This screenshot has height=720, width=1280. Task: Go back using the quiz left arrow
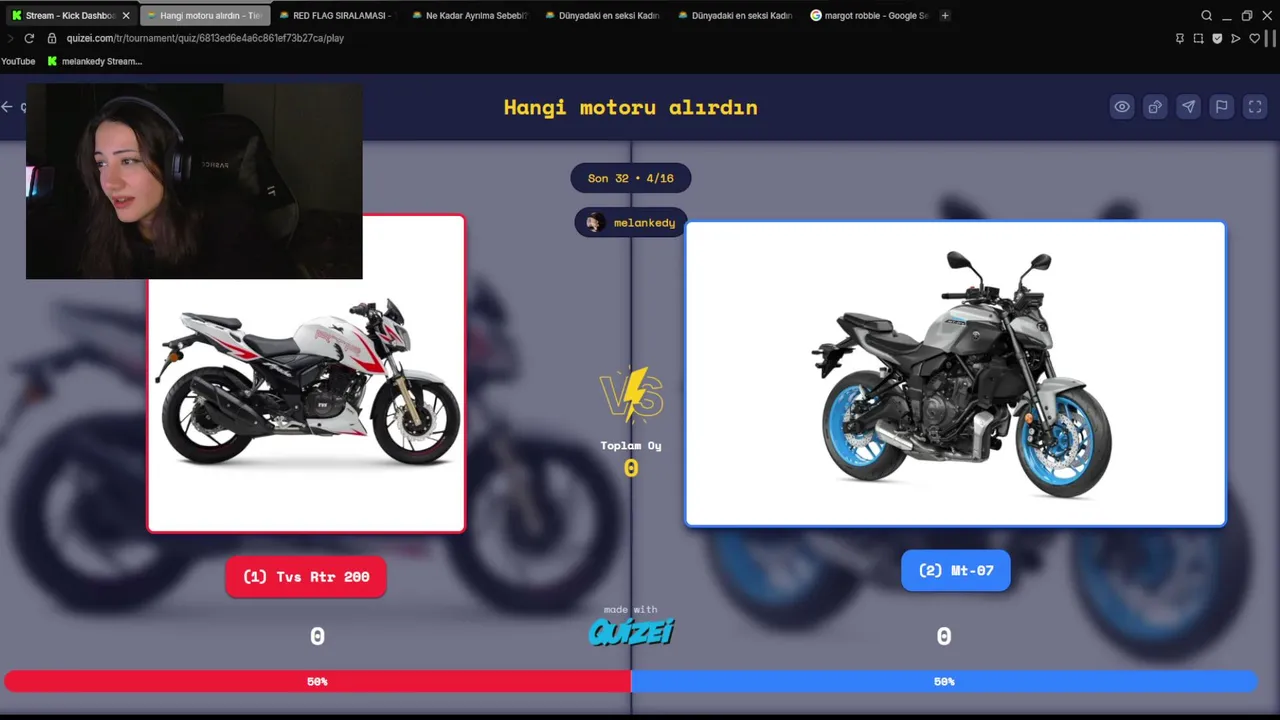coord(8,107)
